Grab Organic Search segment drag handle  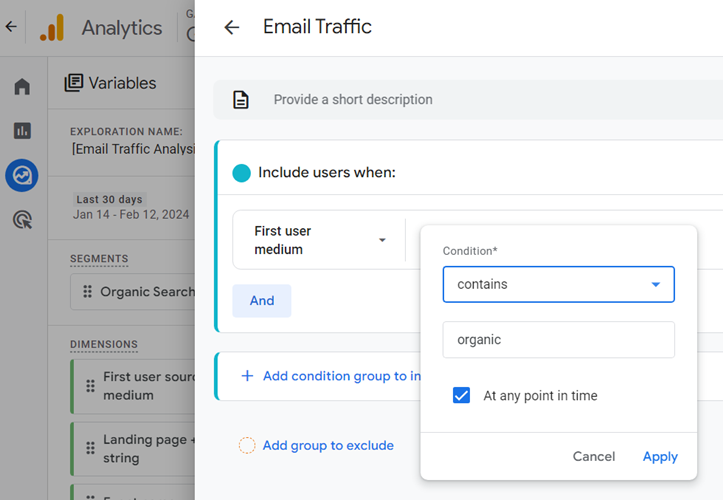point(88,292)
